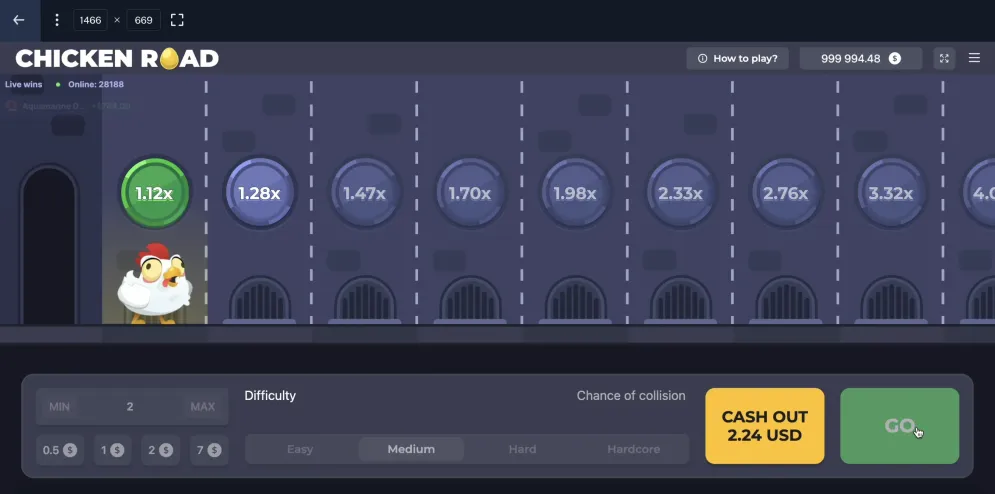Image resolution: width=995 pixels, height=494 pixels.
Task: Open the three-dot options menu
Action: pos(57,20)
